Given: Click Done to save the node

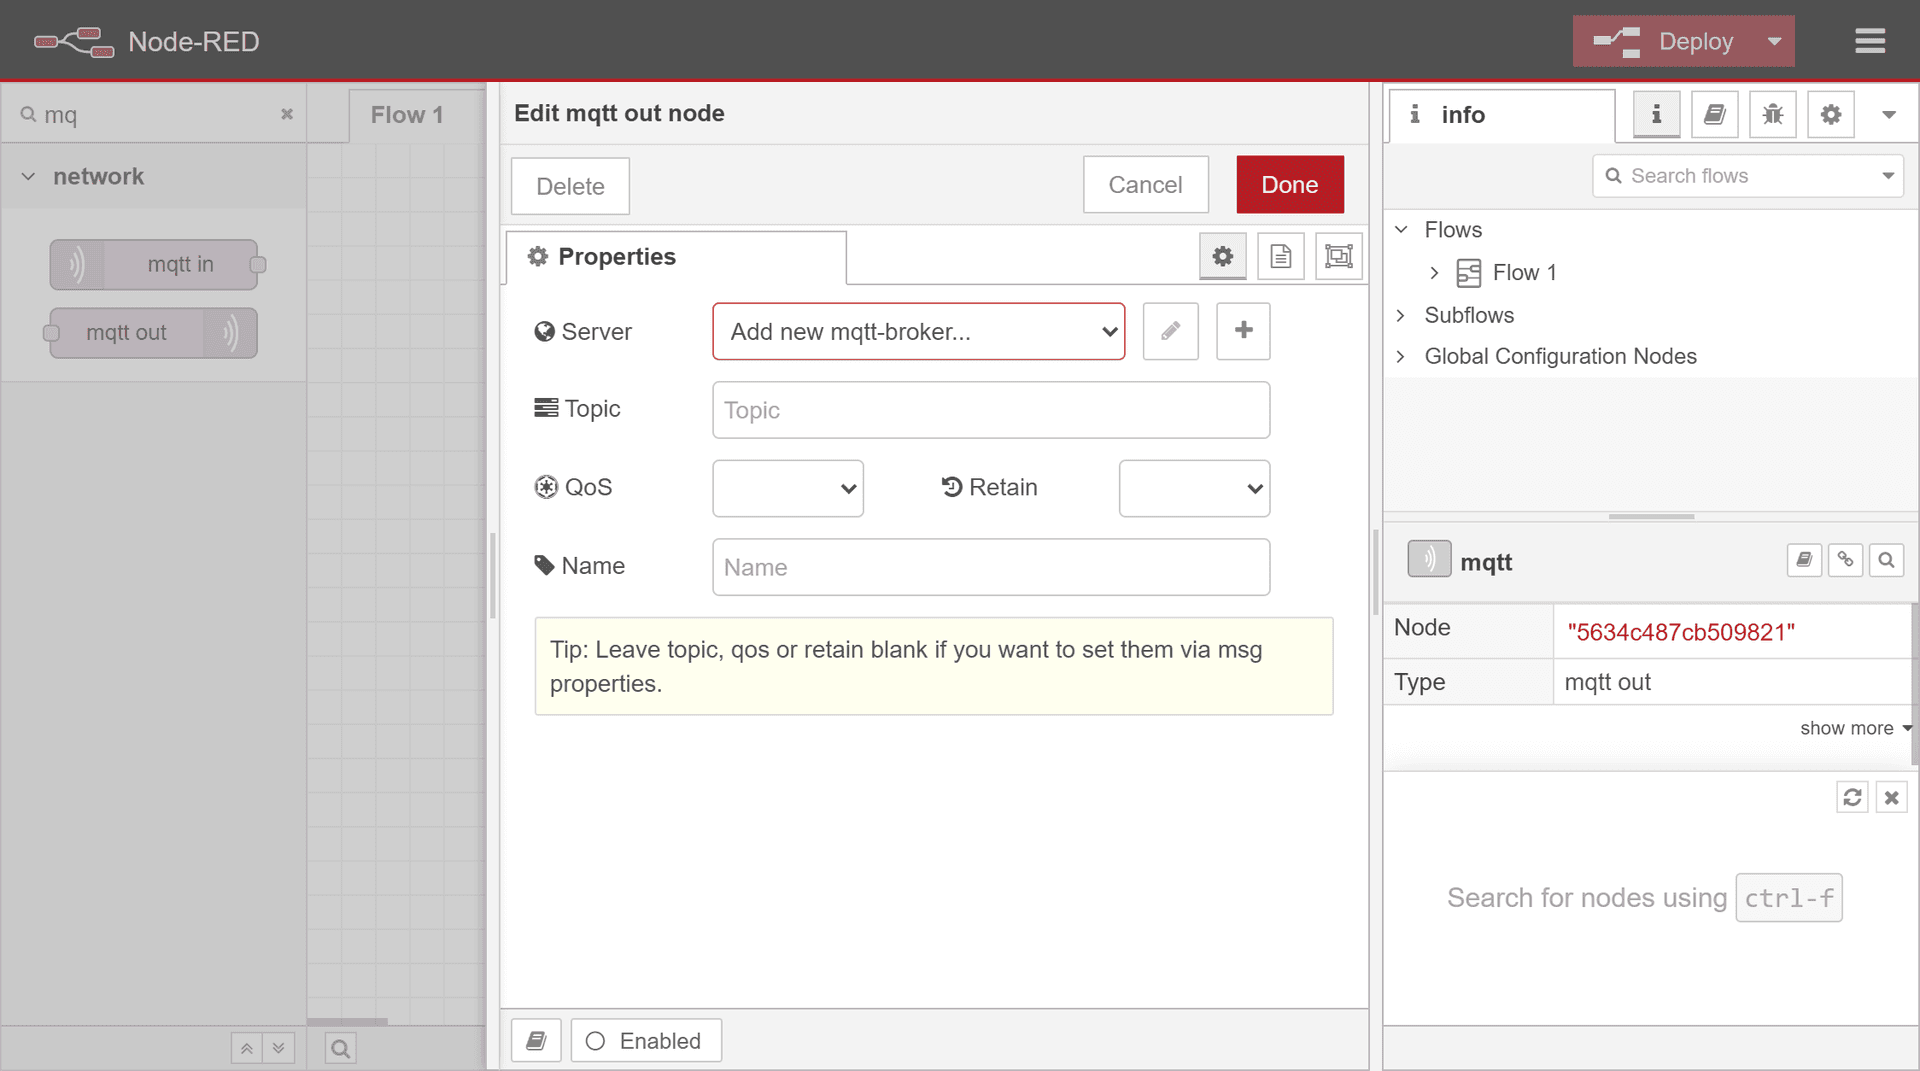Looking at the screenshot, I should pyautogui.click(x=1289, y=184).
